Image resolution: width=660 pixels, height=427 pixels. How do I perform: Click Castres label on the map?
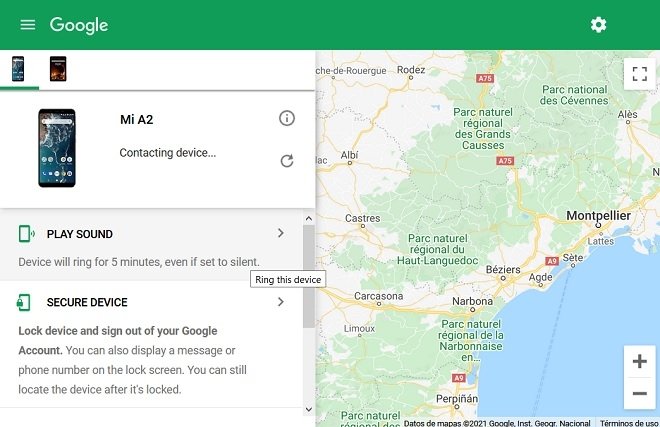coord(362,218)
